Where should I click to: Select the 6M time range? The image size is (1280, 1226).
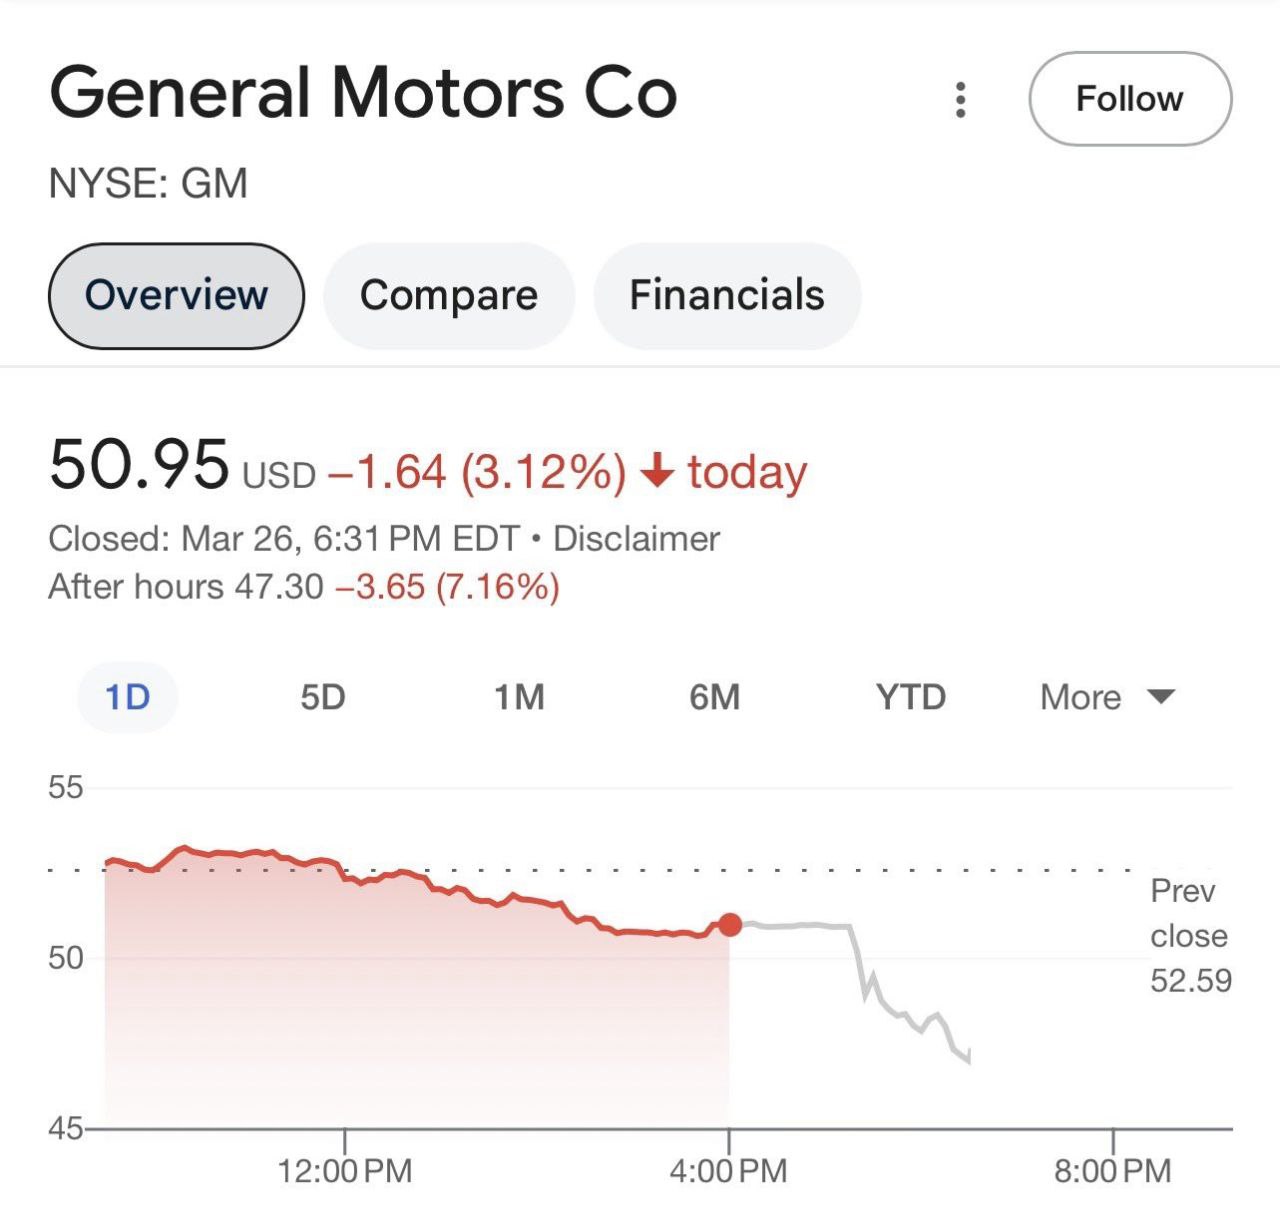pyautogui.click(x=714, y=697)
